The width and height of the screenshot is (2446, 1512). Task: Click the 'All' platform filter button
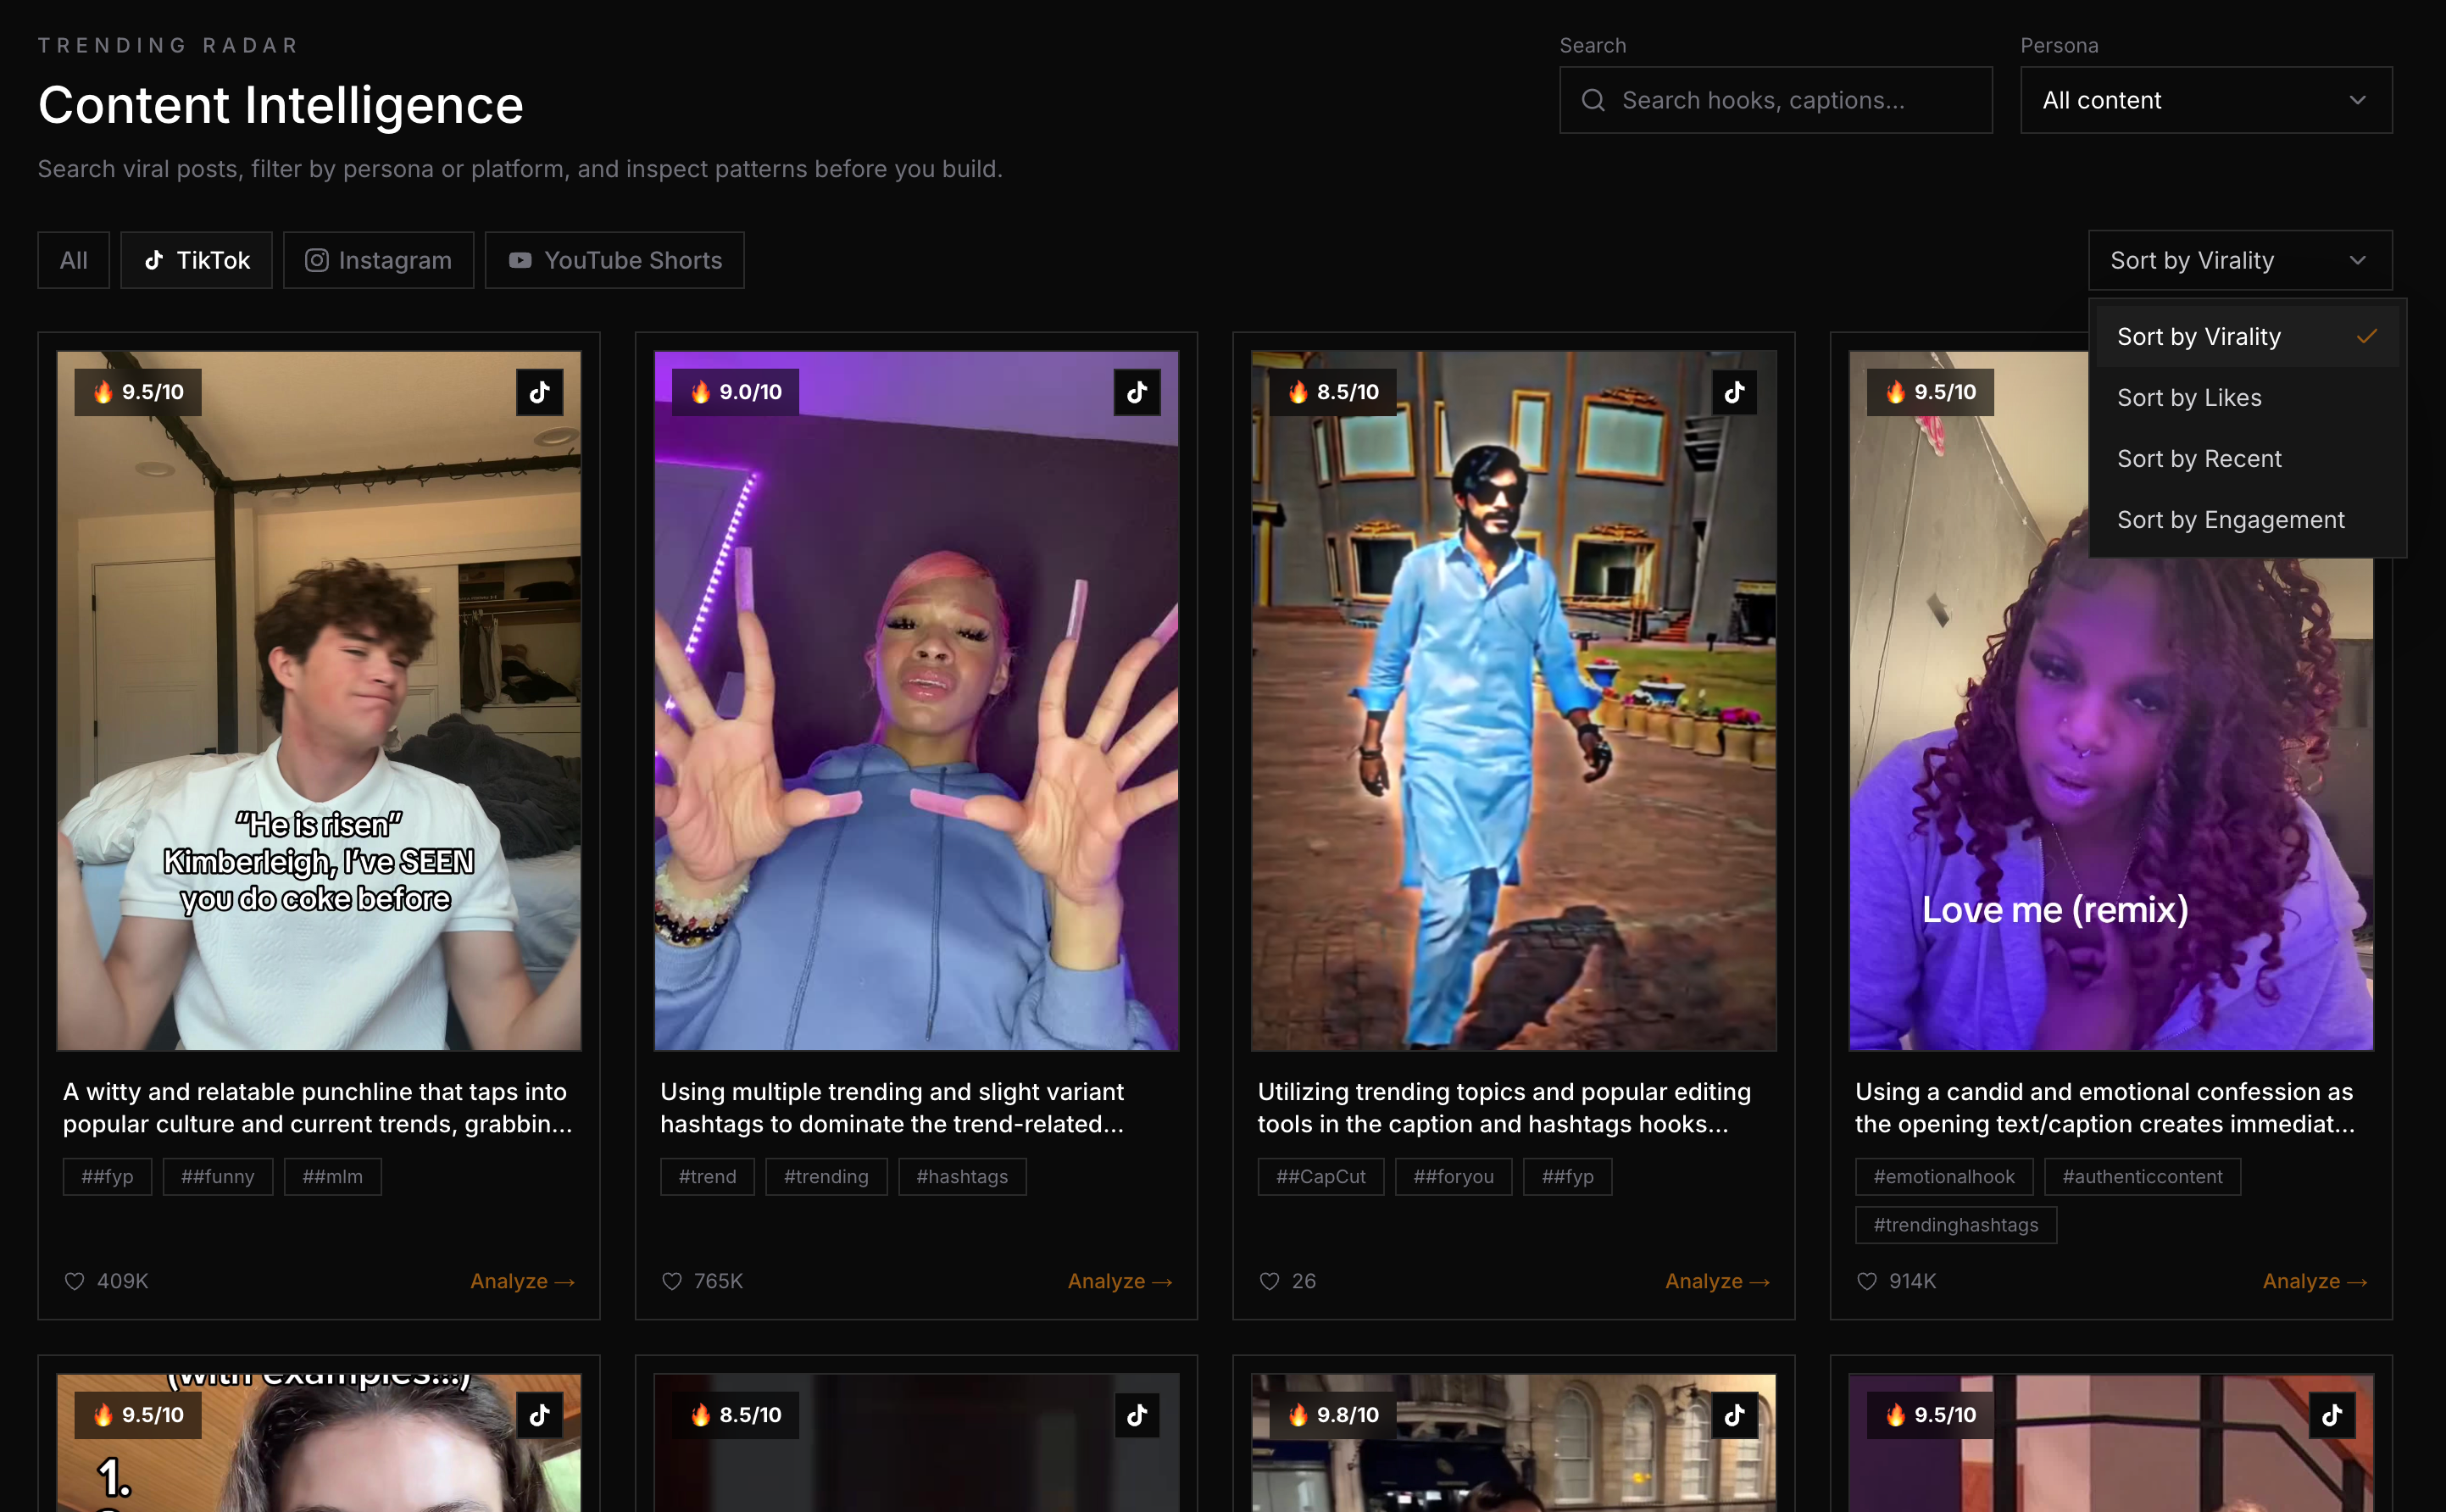(73, 260)
